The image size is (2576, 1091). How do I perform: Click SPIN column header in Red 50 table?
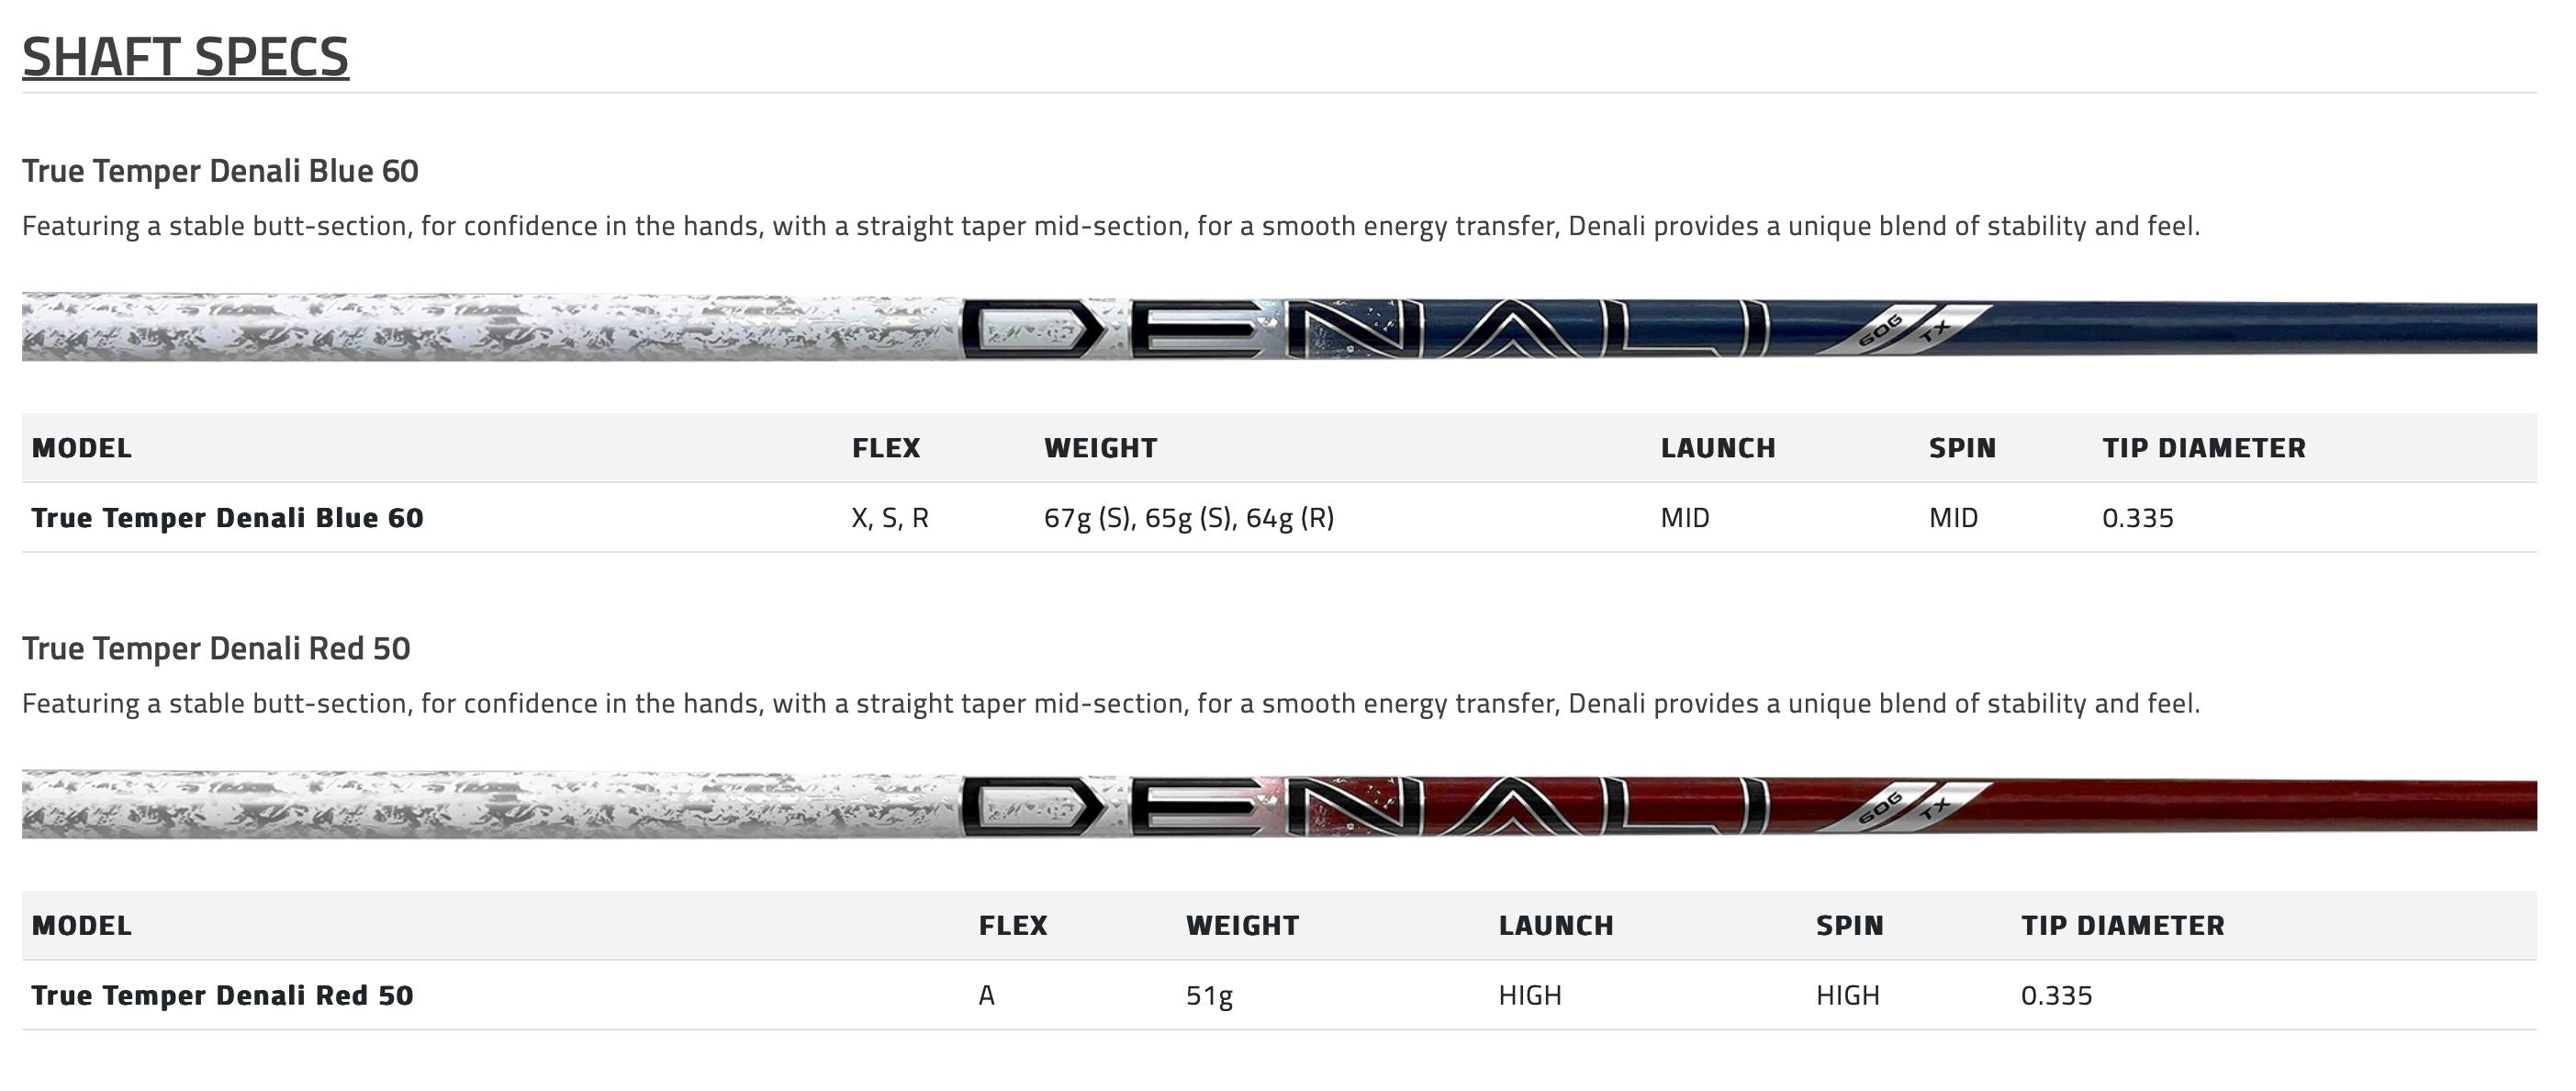[x=1849, y=926]
